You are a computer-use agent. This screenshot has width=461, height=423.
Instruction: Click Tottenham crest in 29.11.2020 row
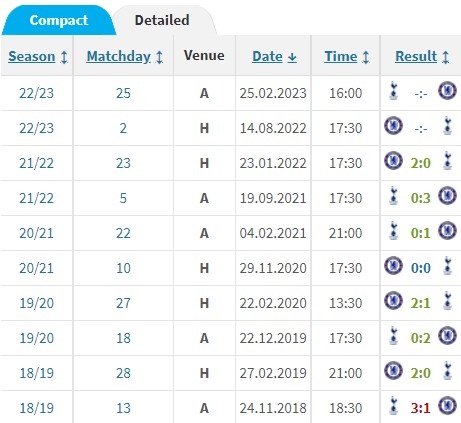coord(447,266)
